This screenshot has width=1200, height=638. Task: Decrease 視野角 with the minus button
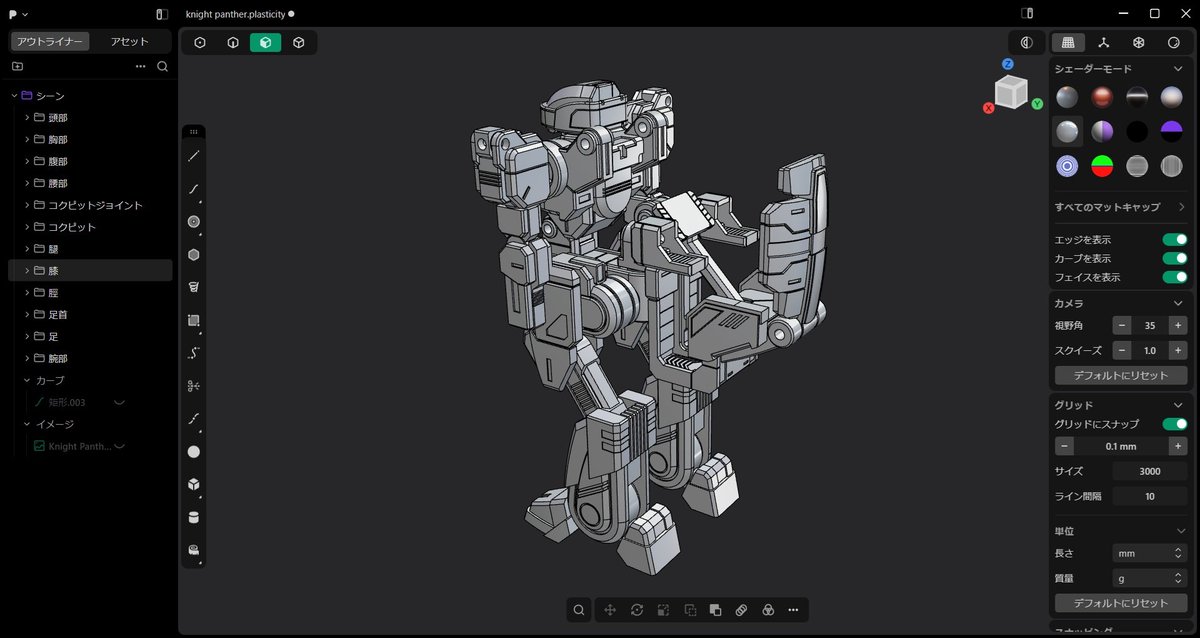tap(1122, 326)
